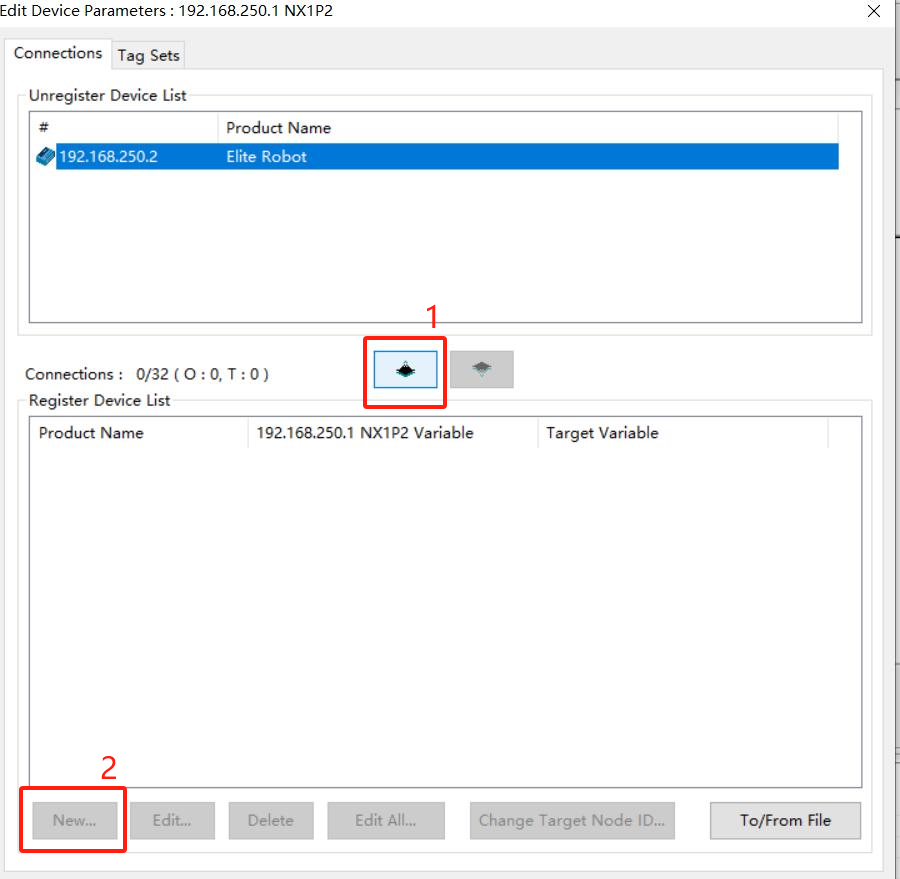900x879 pixels.
Task: Click the device icon beside 192.168.250.2
Action: [46, 157]
